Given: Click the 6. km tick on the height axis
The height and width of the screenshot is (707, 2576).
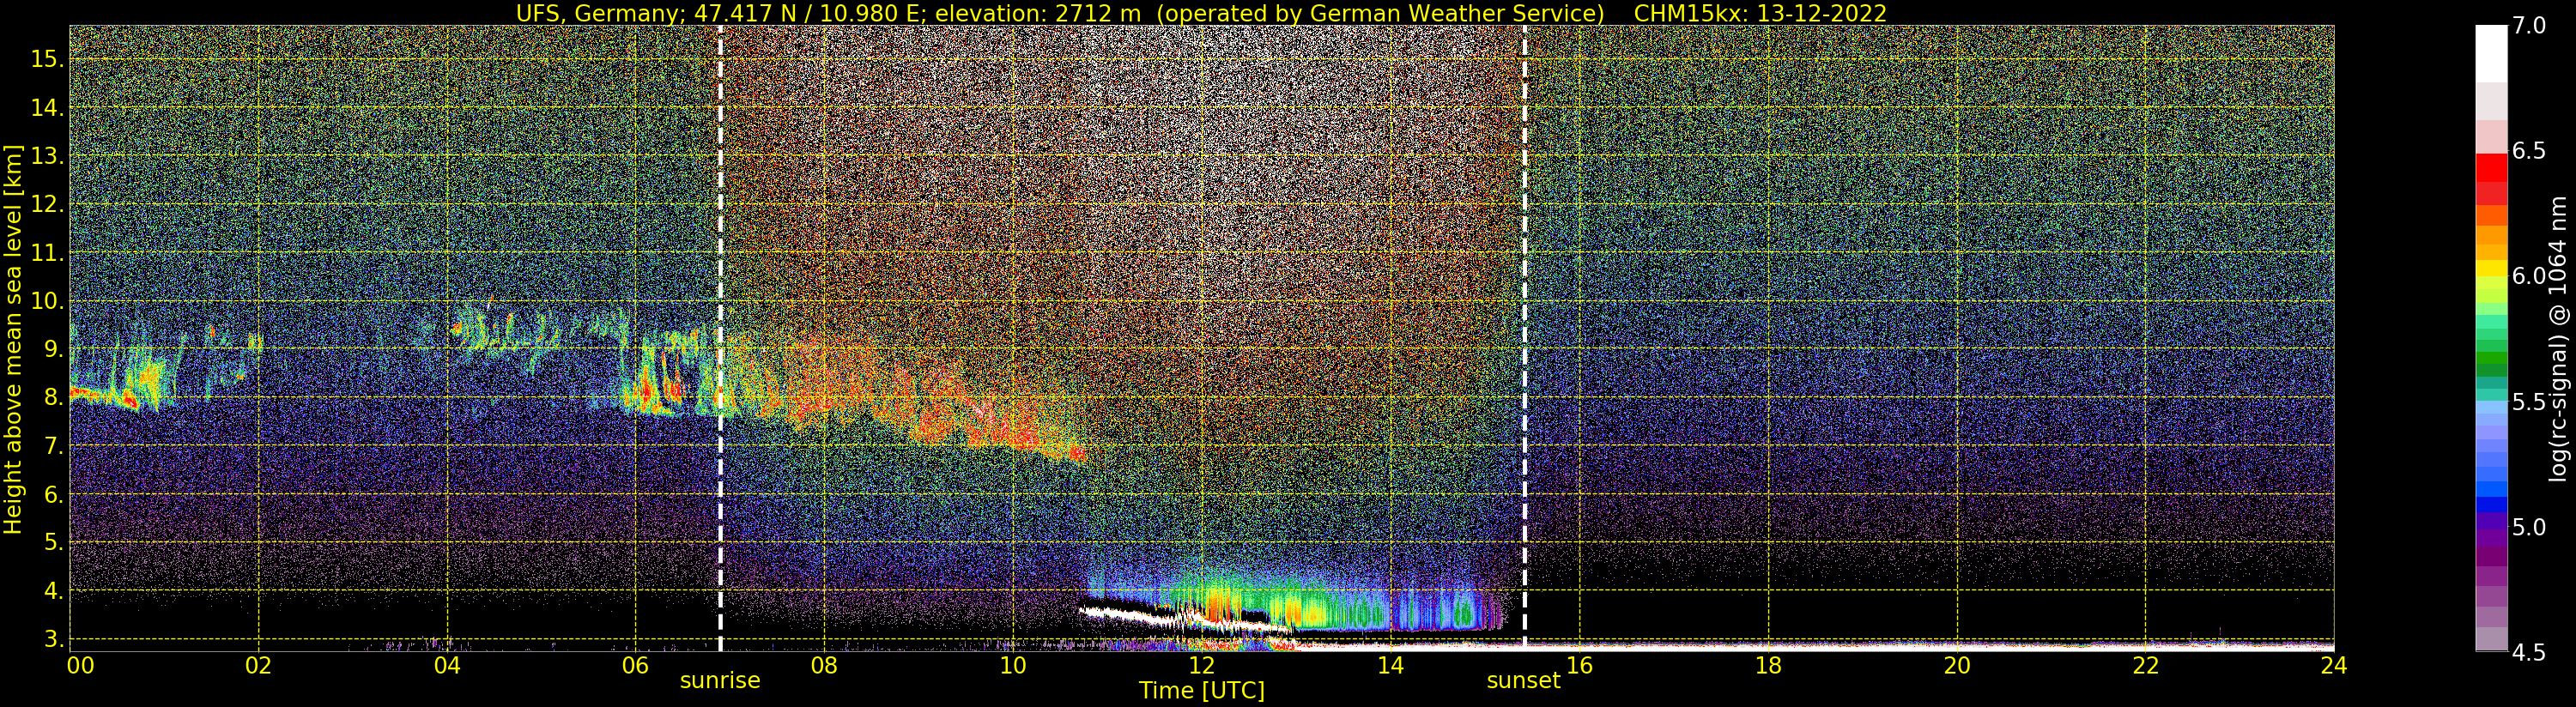Looking at the screenshot, I should point(53,494).
